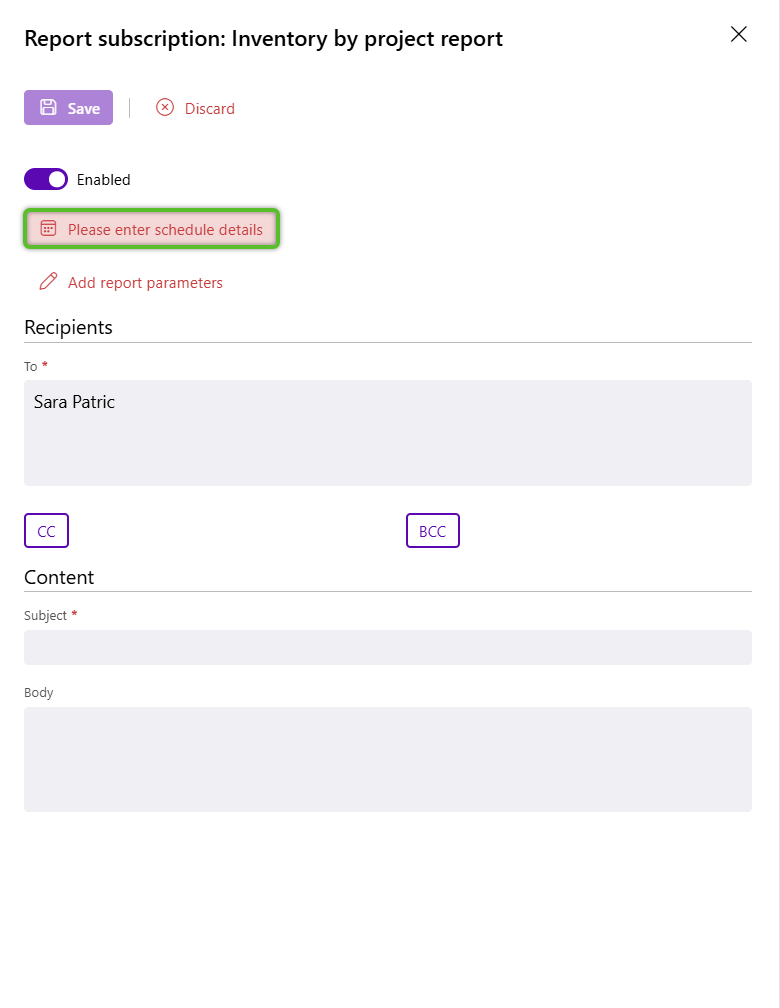Select the Discard text link
Viewport: 780px width, 1008px height.
210,109
